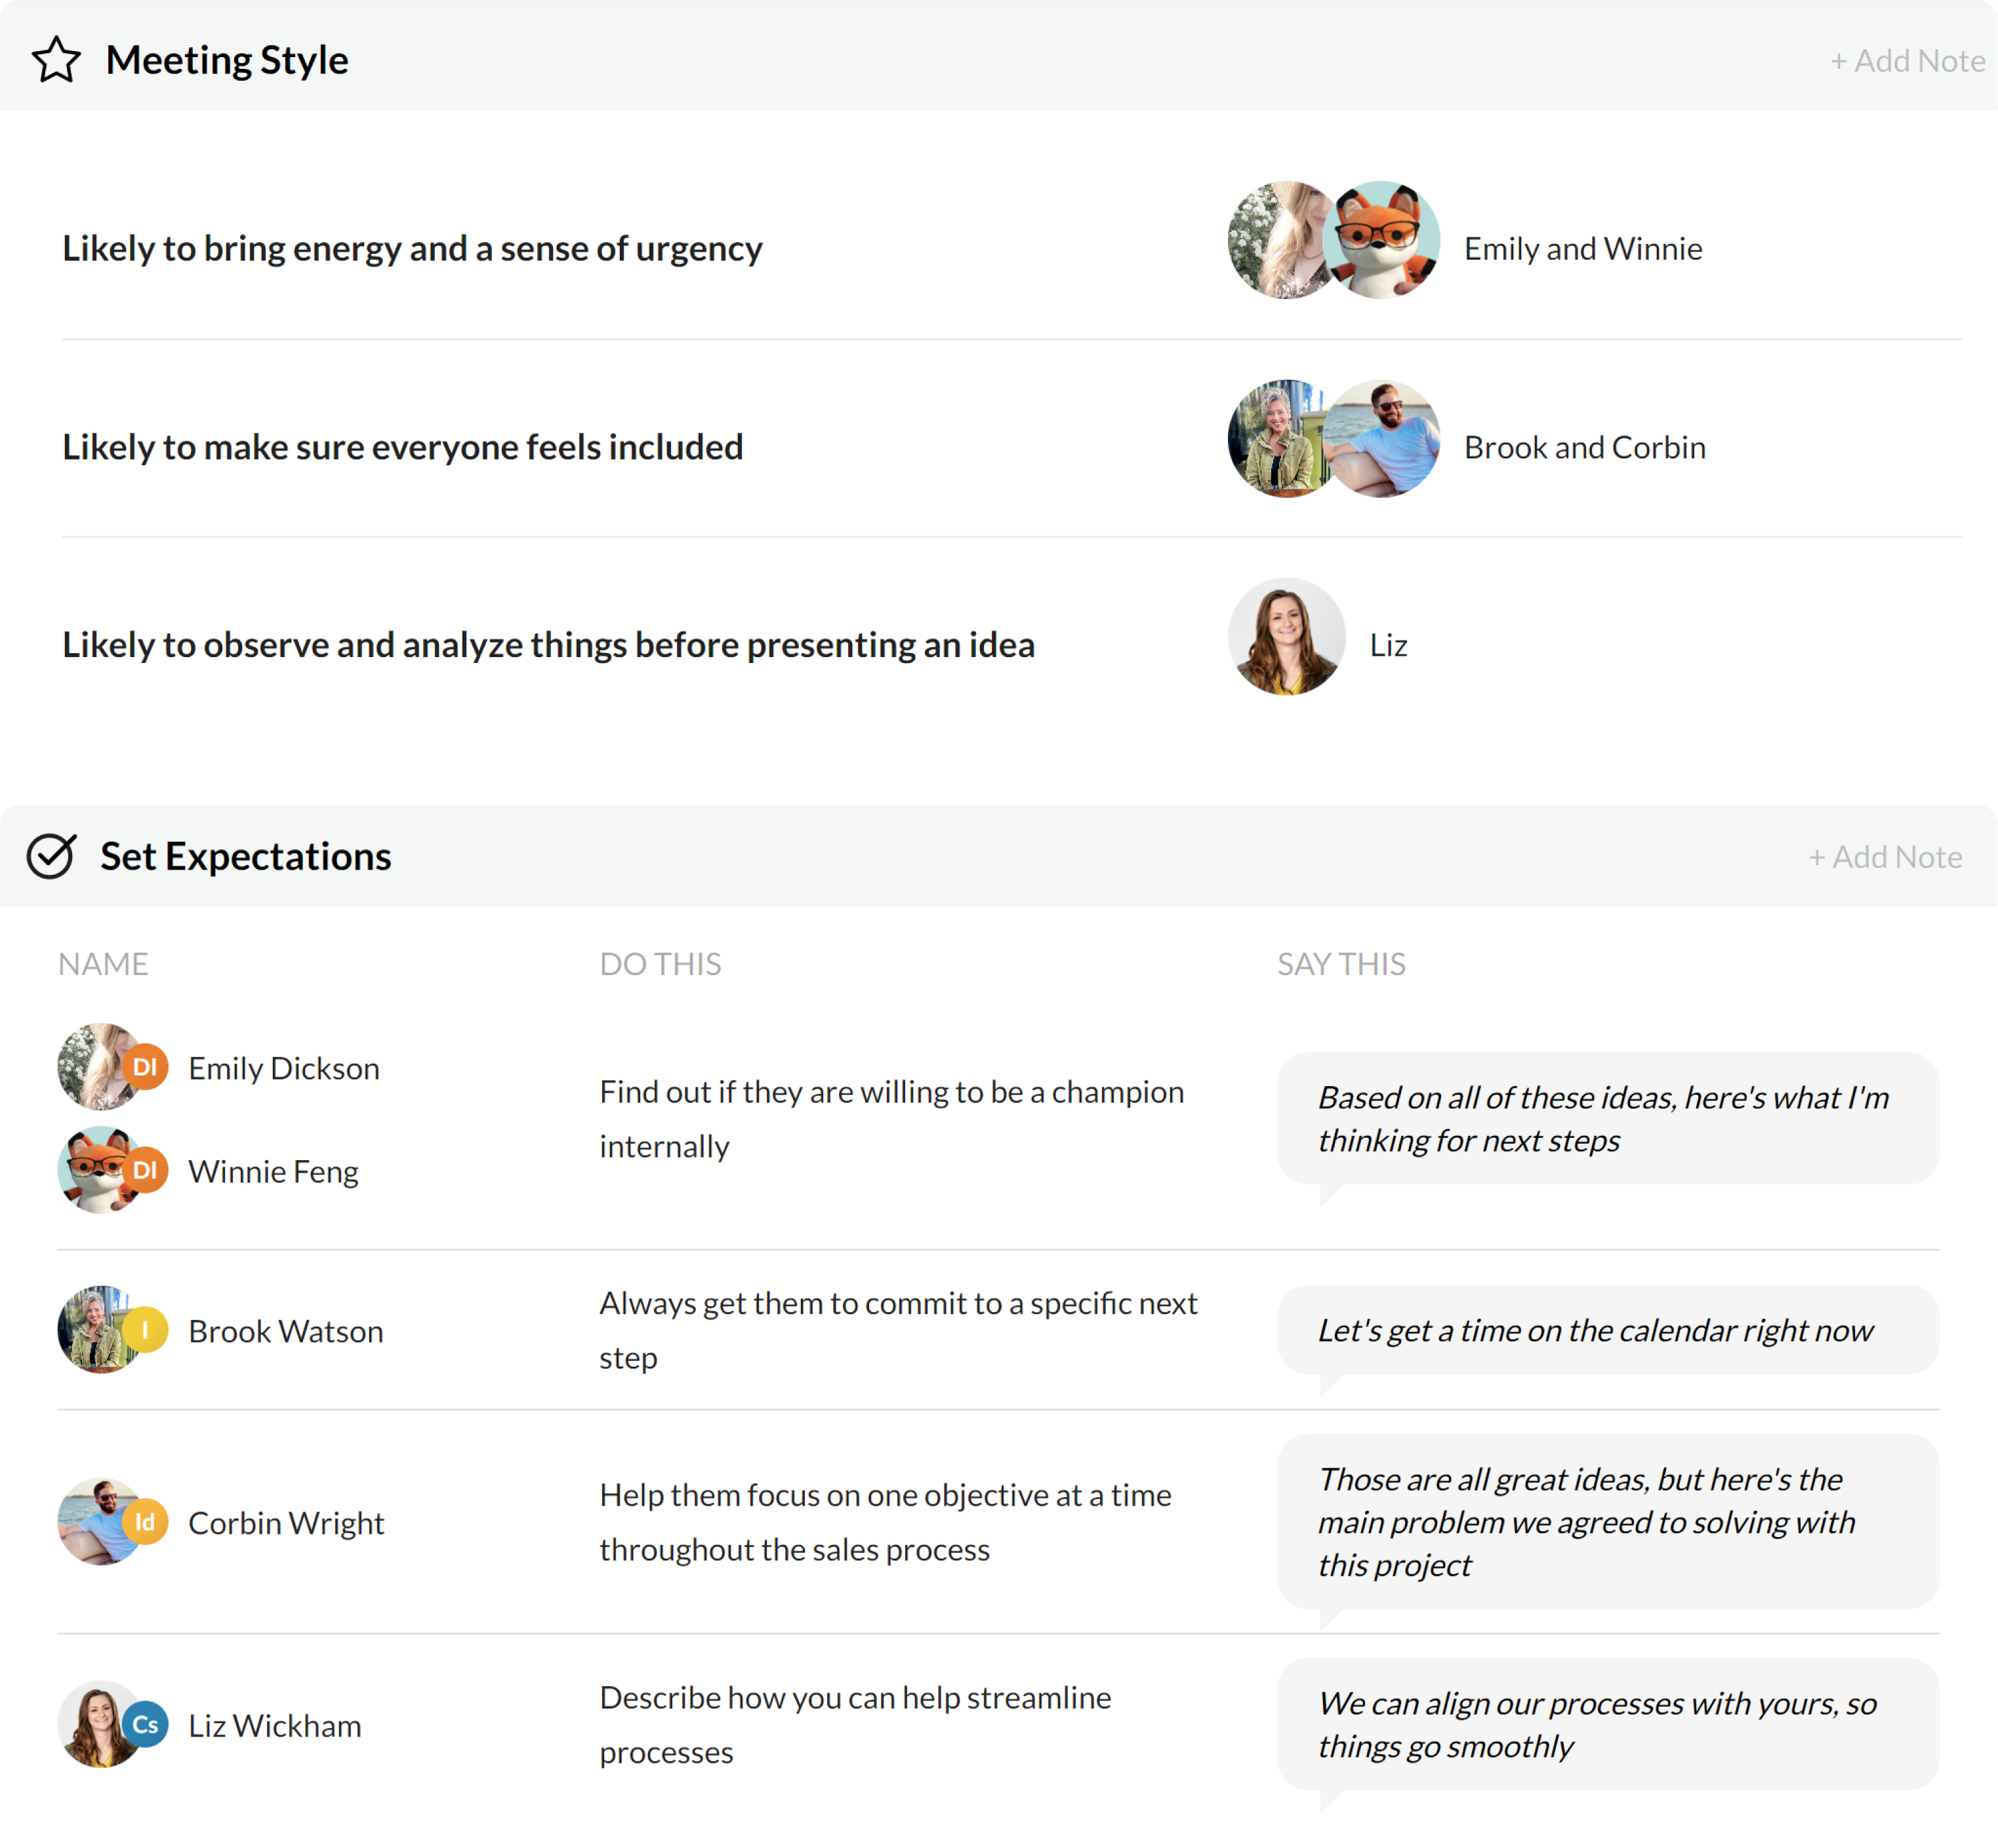Click Emily Dickson's orange DI badge
This screenshot has width=1998, height=1848.
[x=145, y=1067]
